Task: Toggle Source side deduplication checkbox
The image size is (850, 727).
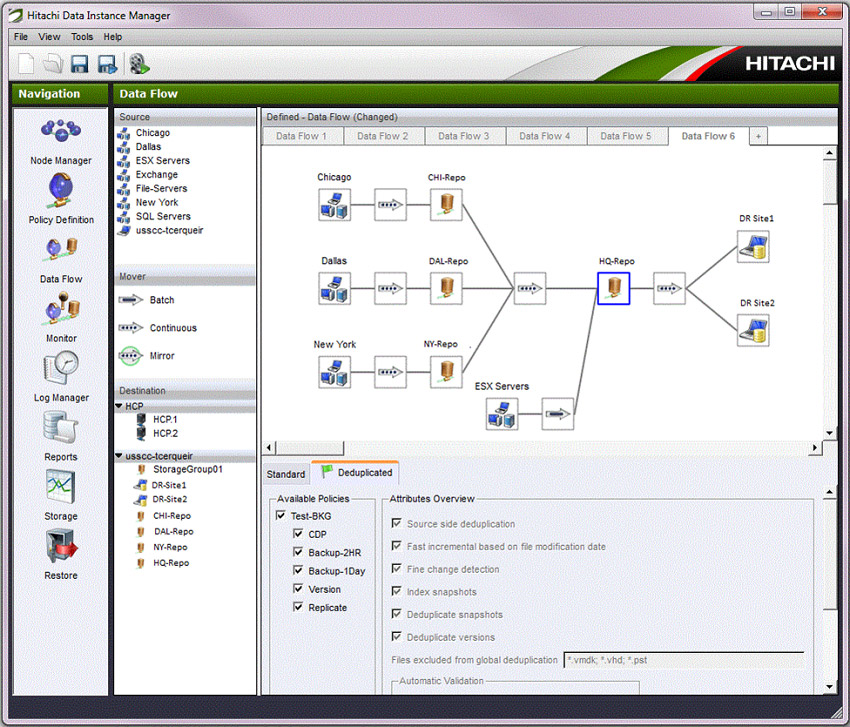Action: (x=396, y=523)
